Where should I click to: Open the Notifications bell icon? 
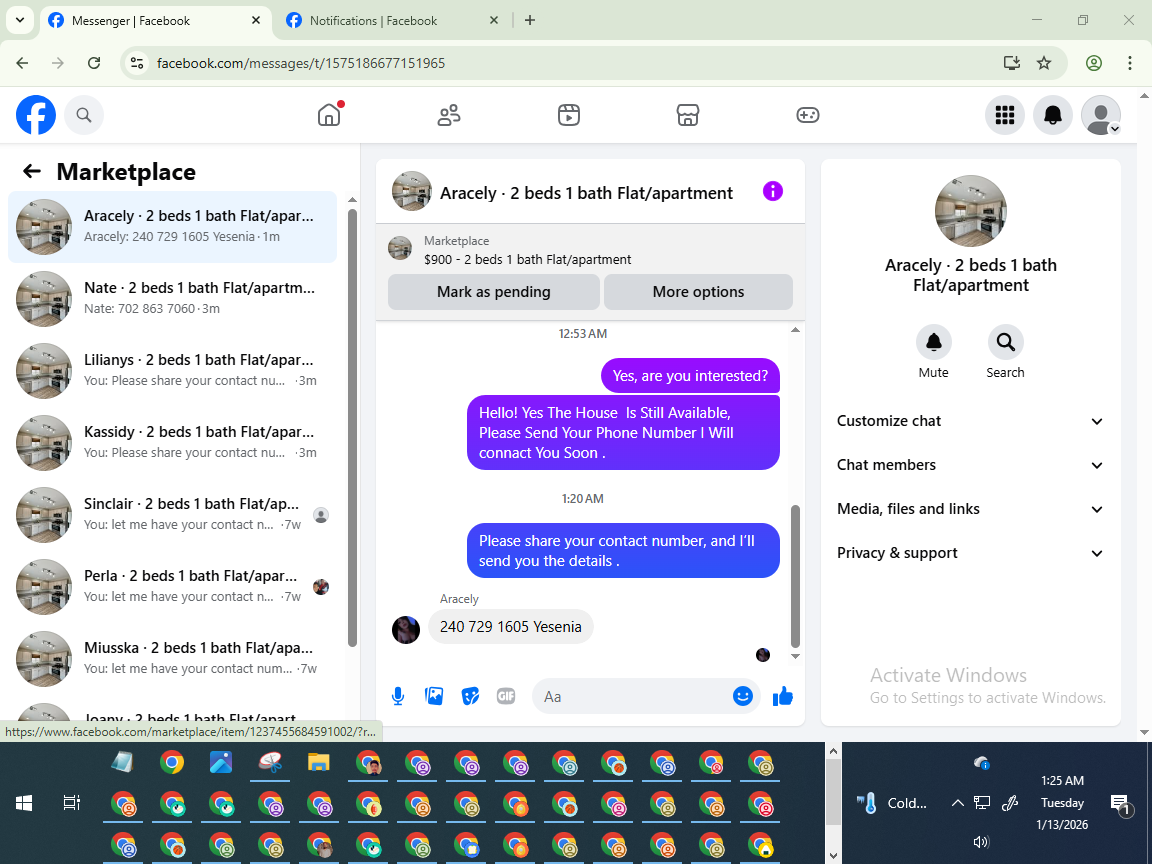(1053, 115)
